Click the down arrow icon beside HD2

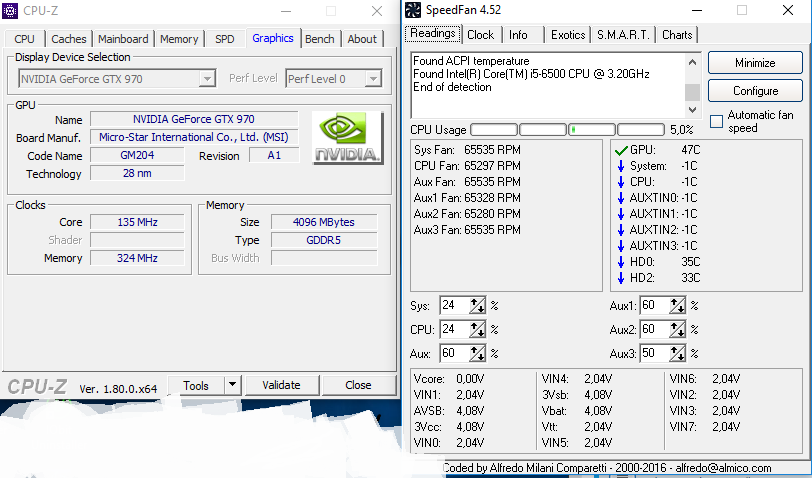click(621, 278)
